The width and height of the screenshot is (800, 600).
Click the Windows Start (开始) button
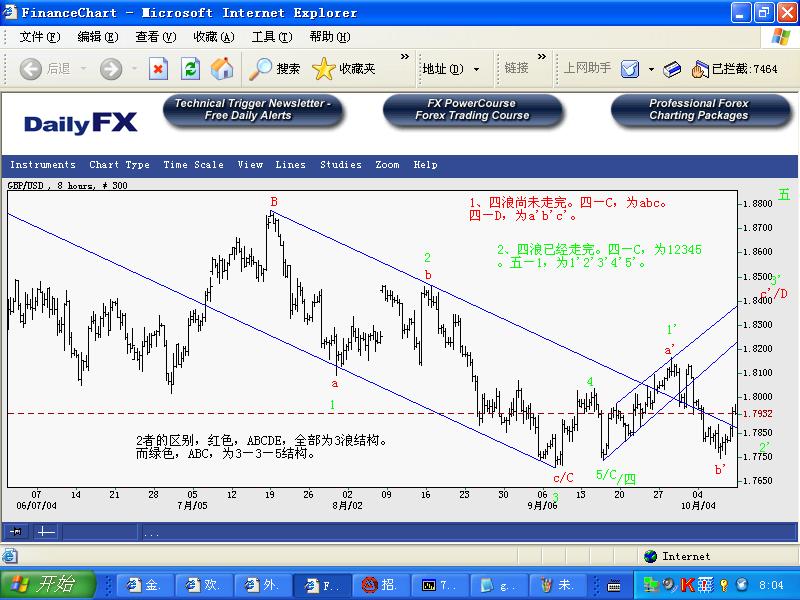coord(47,584)
